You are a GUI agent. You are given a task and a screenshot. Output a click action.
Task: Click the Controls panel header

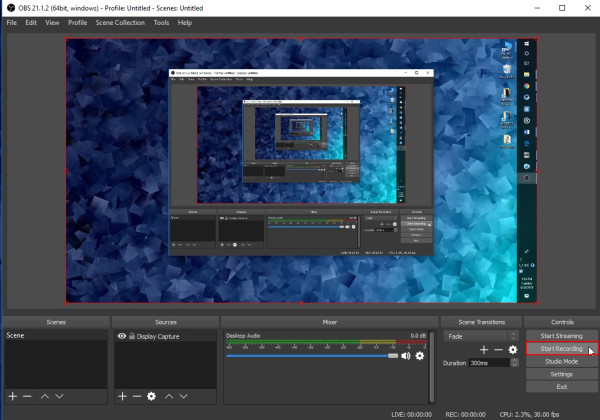(x=562, y=322)
